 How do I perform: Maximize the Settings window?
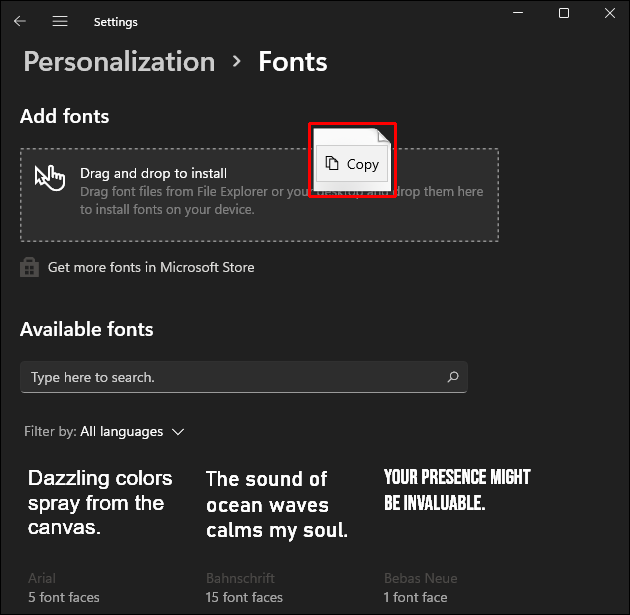[x=564, y=14]
